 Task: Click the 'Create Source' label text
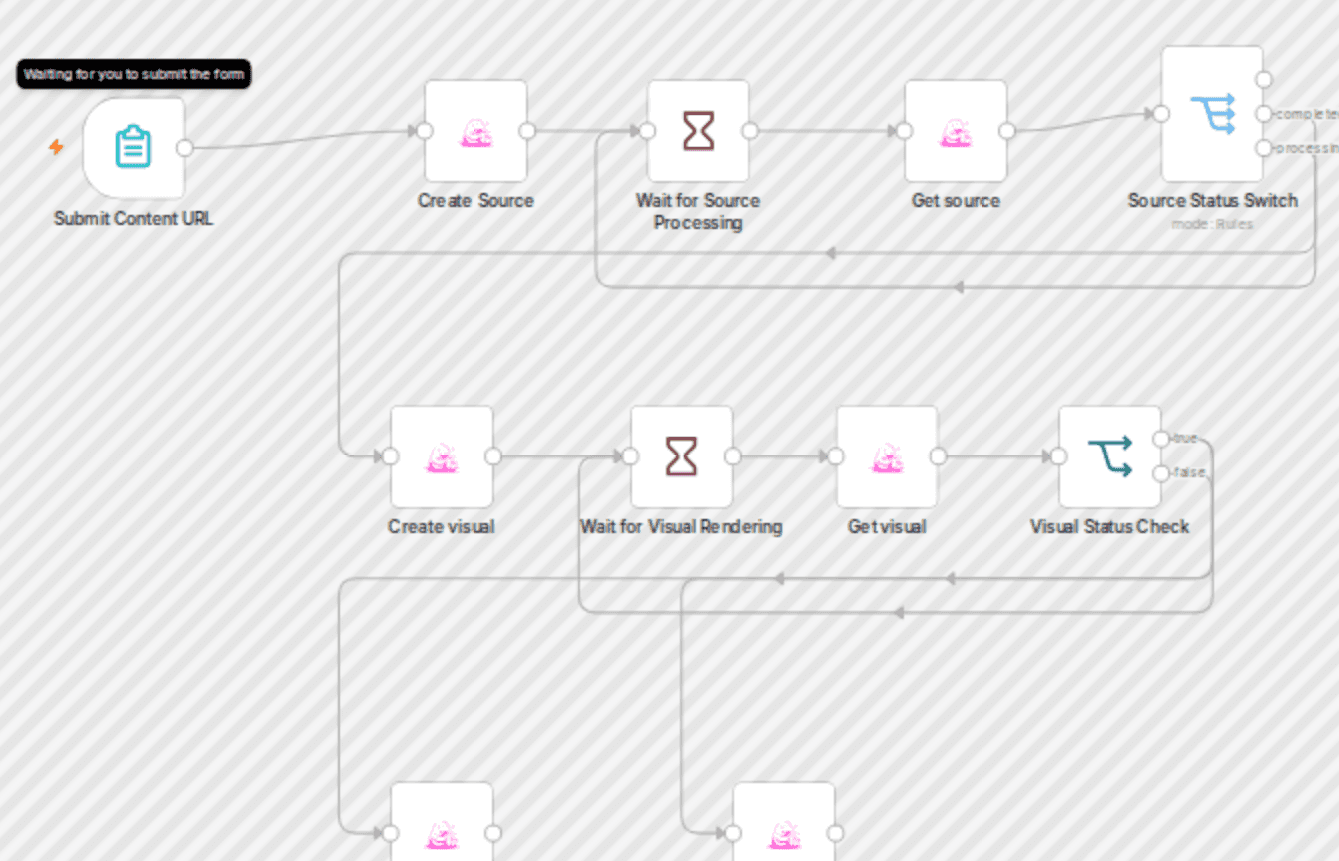pyautogui.click(x=476, y=200)
